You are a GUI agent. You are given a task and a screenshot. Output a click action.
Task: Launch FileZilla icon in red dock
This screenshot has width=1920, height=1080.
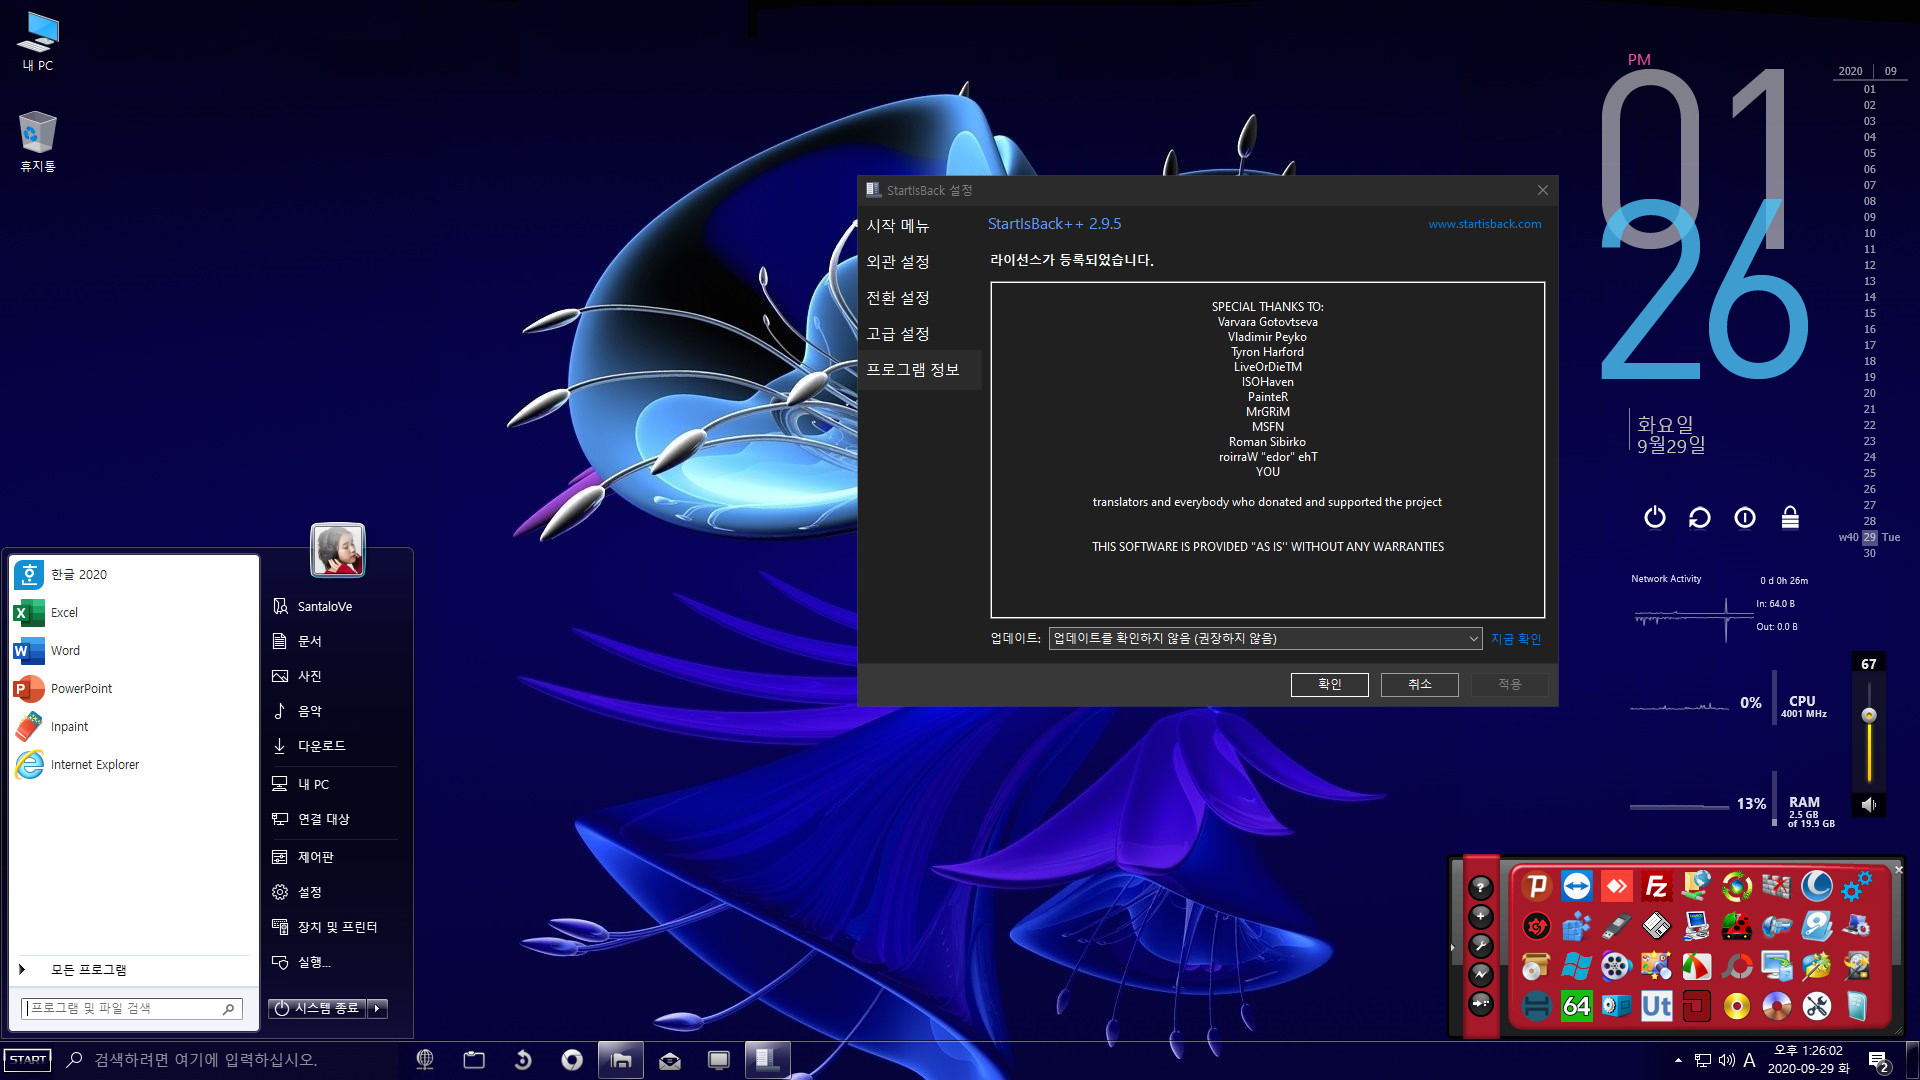pyautogui.click(x=1656, y=886)
